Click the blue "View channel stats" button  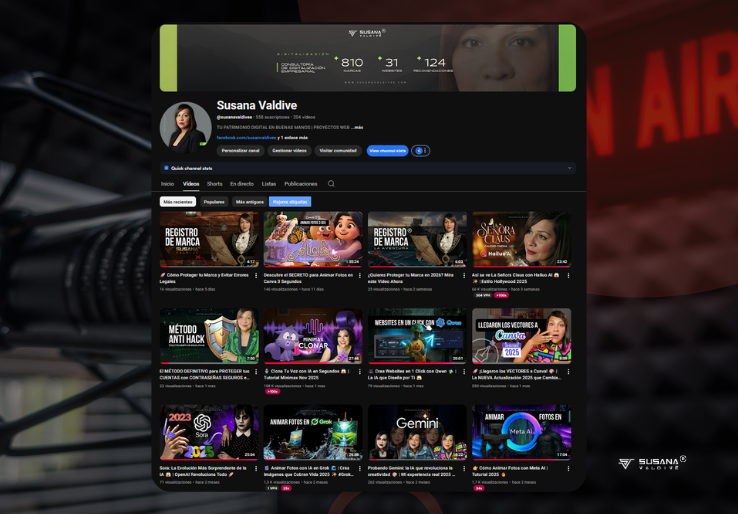click(387, 150)
